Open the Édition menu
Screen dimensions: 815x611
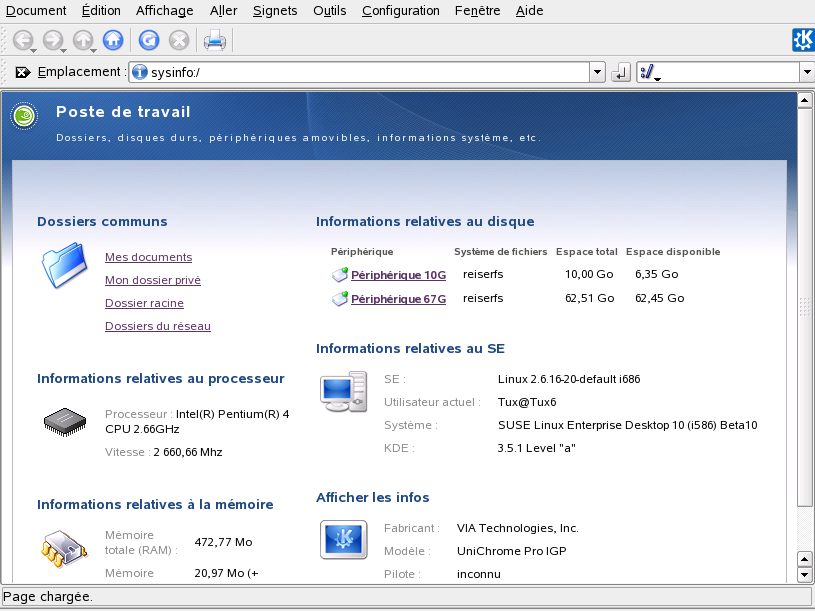tap(101, 10)
